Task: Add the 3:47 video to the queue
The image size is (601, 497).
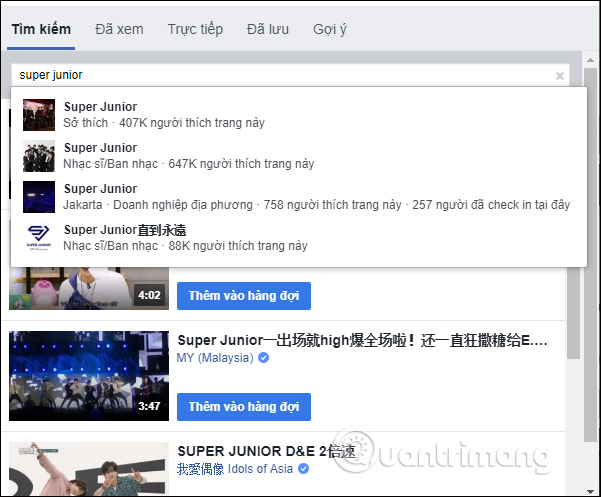Action: click(x=244, y=407)
